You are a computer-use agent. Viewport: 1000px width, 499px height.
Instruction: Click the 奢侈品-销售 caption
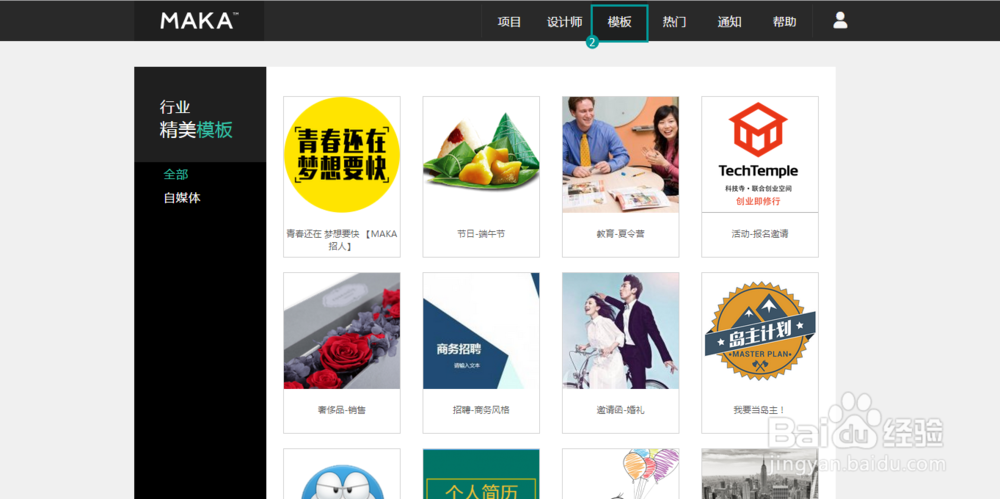click(x=342, y=410)
